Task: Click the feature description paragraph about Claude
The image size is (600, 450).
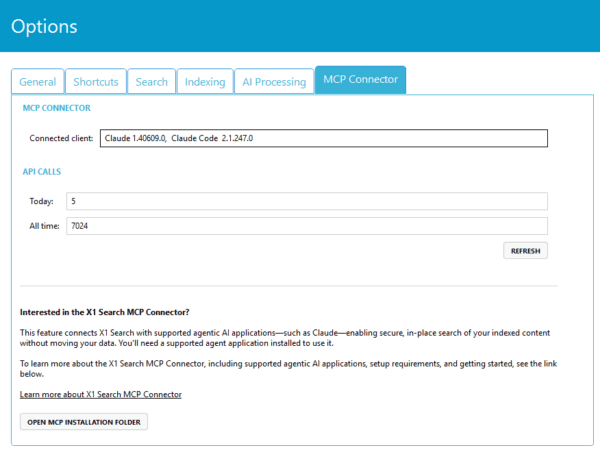Action: [x=285, y=338]
